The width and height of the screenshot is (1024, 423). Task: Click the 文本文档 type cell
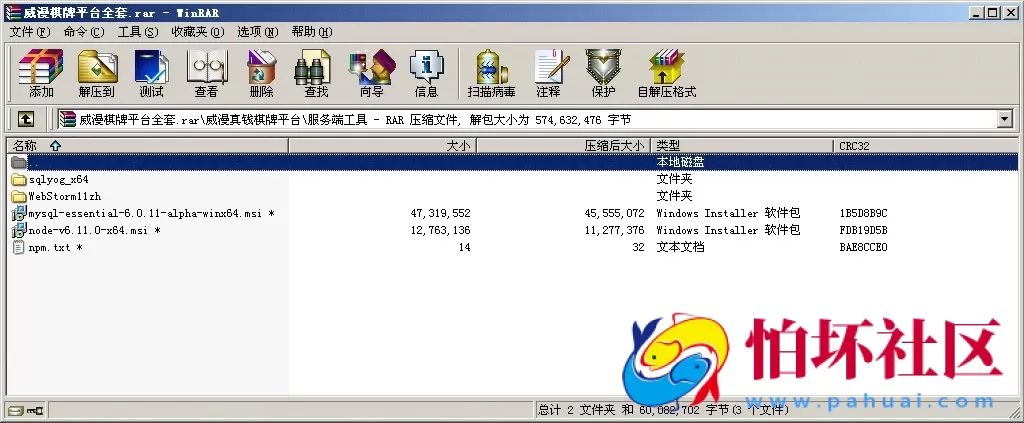[680, 247]
